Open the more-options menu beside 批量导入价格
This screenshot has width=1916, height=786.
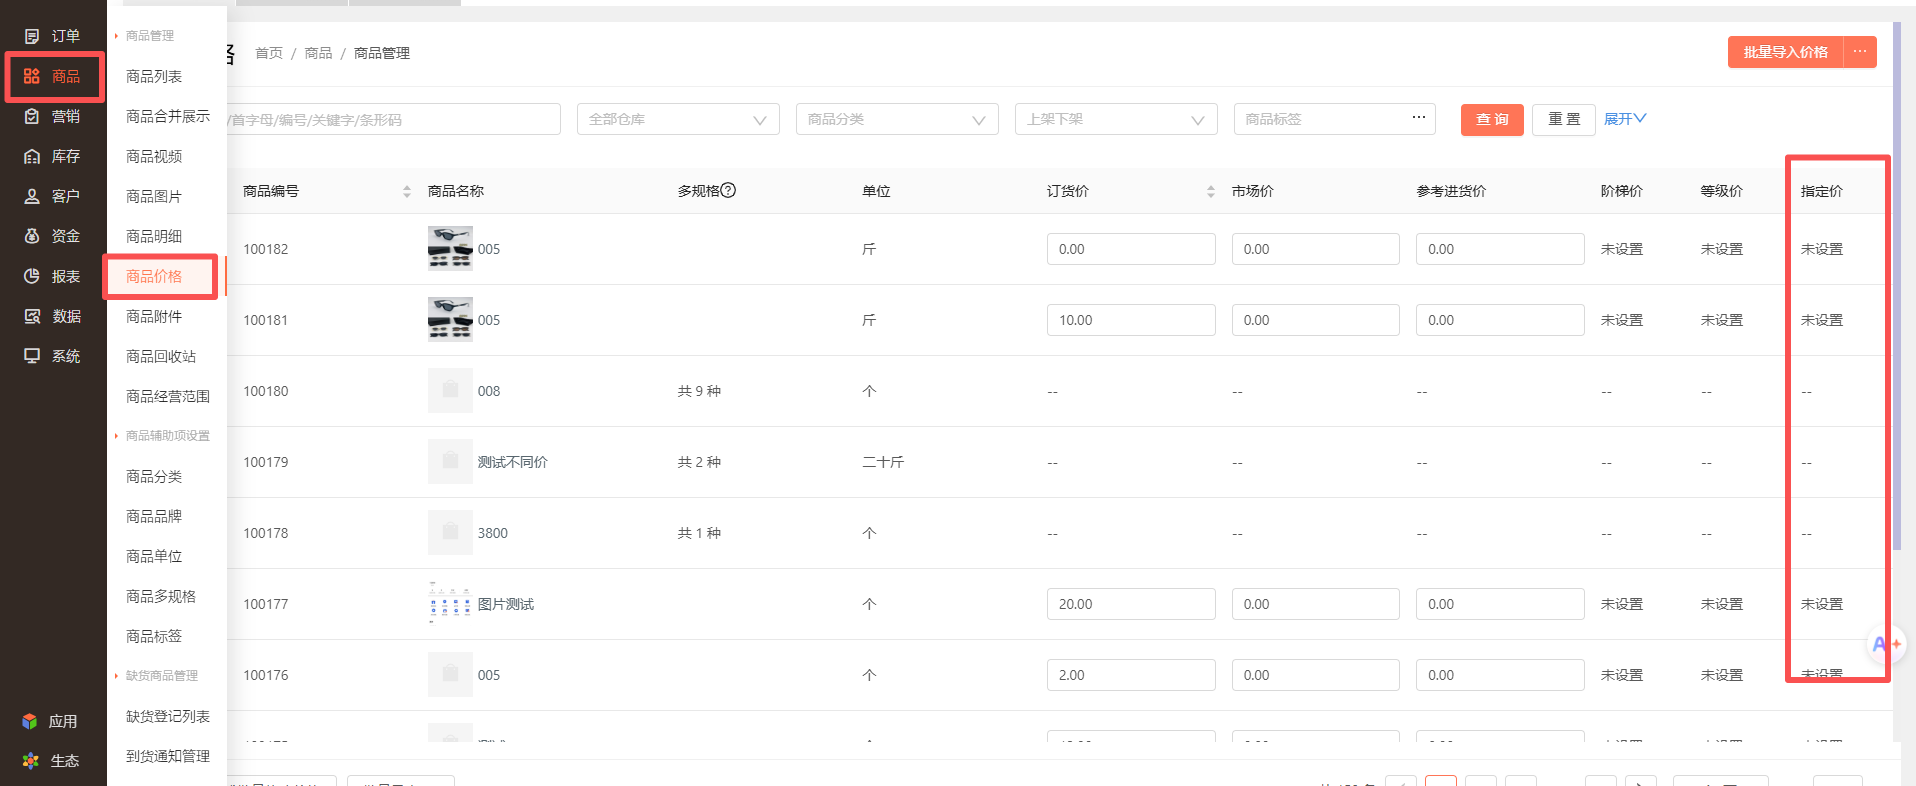click(x=1860, y=52)
